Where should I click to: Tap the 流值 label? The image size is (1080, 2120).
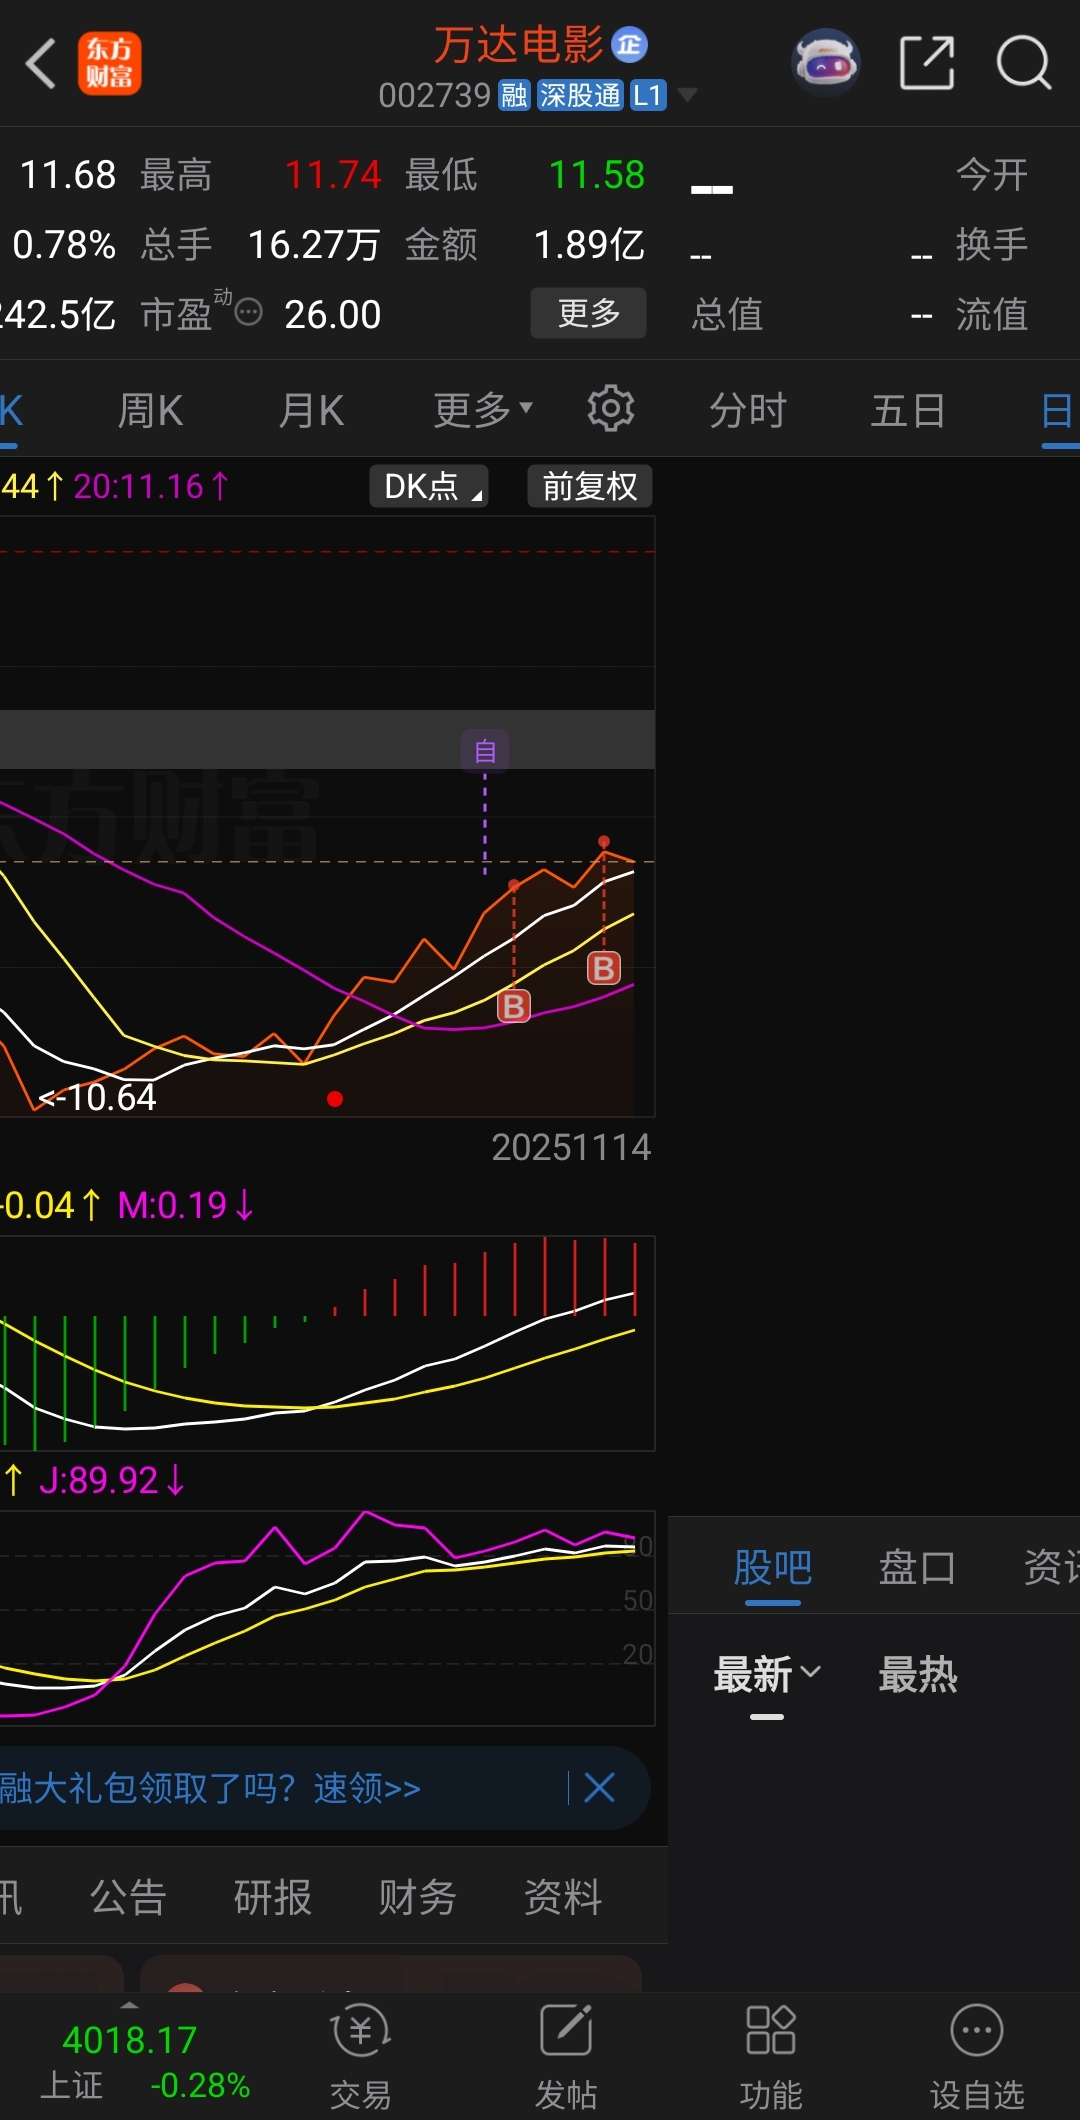(x=992, y=315)
